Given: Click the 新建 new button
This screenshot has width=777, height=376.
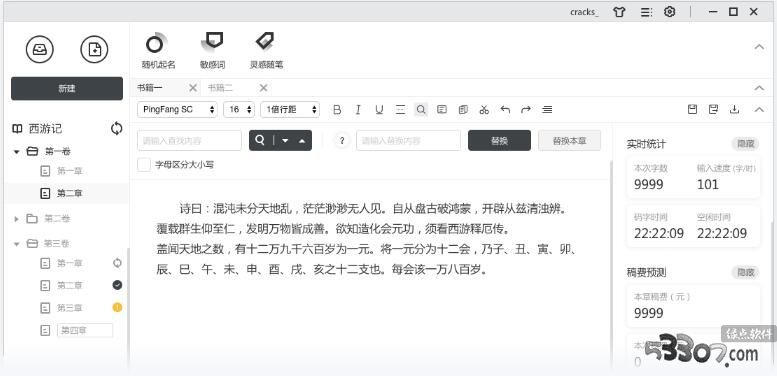Looking at the screenshot, I should click(x=67, y=89).
